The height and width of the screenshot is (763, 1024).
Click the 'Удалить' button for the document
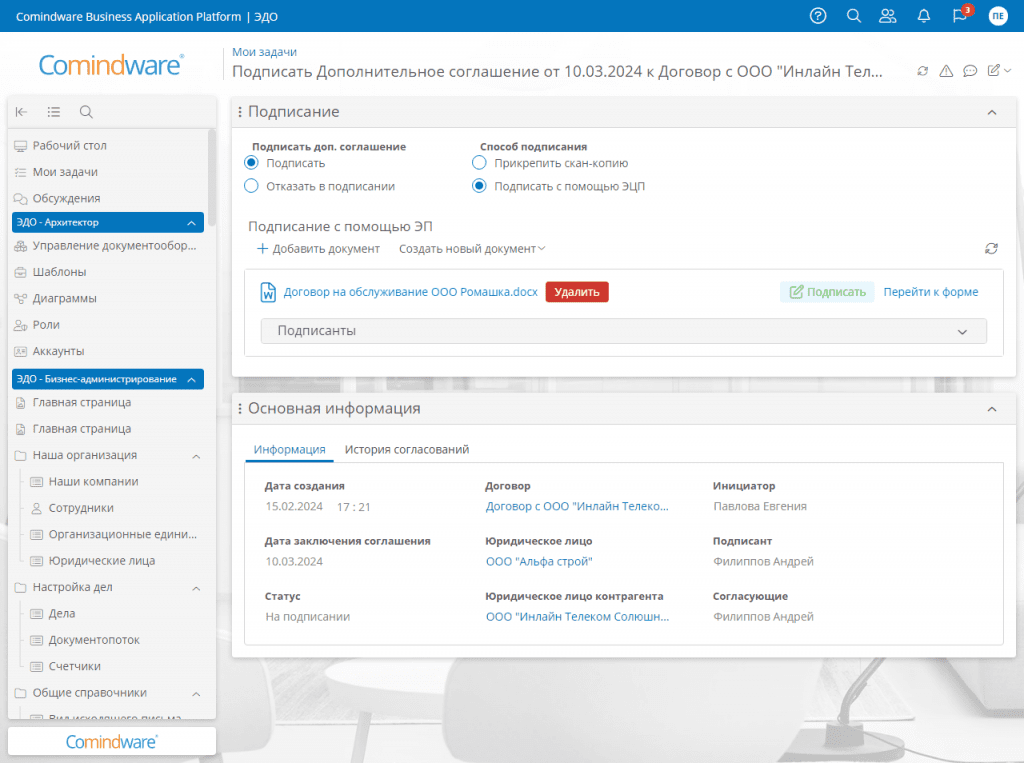tap(576, 292)
